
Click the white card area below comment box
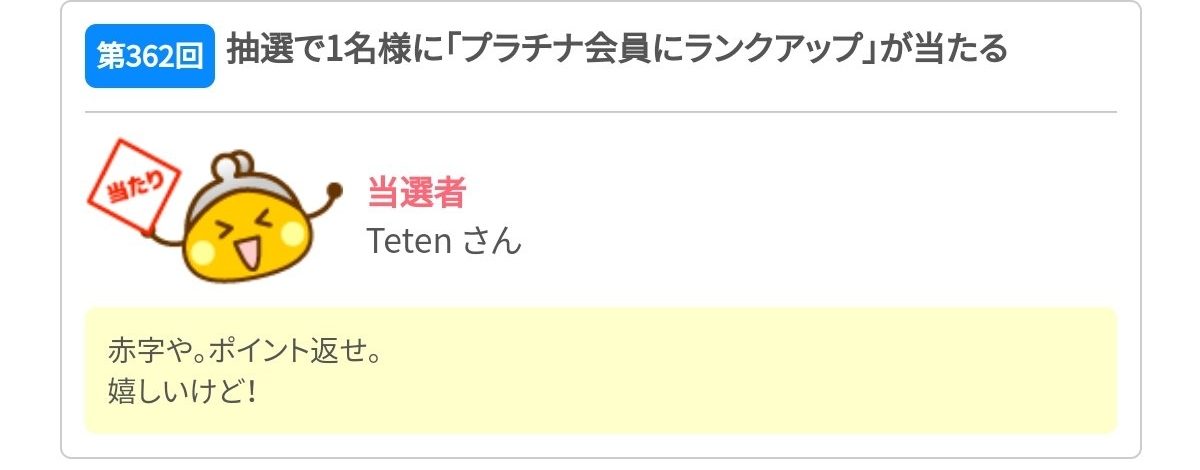click(600, 446)
